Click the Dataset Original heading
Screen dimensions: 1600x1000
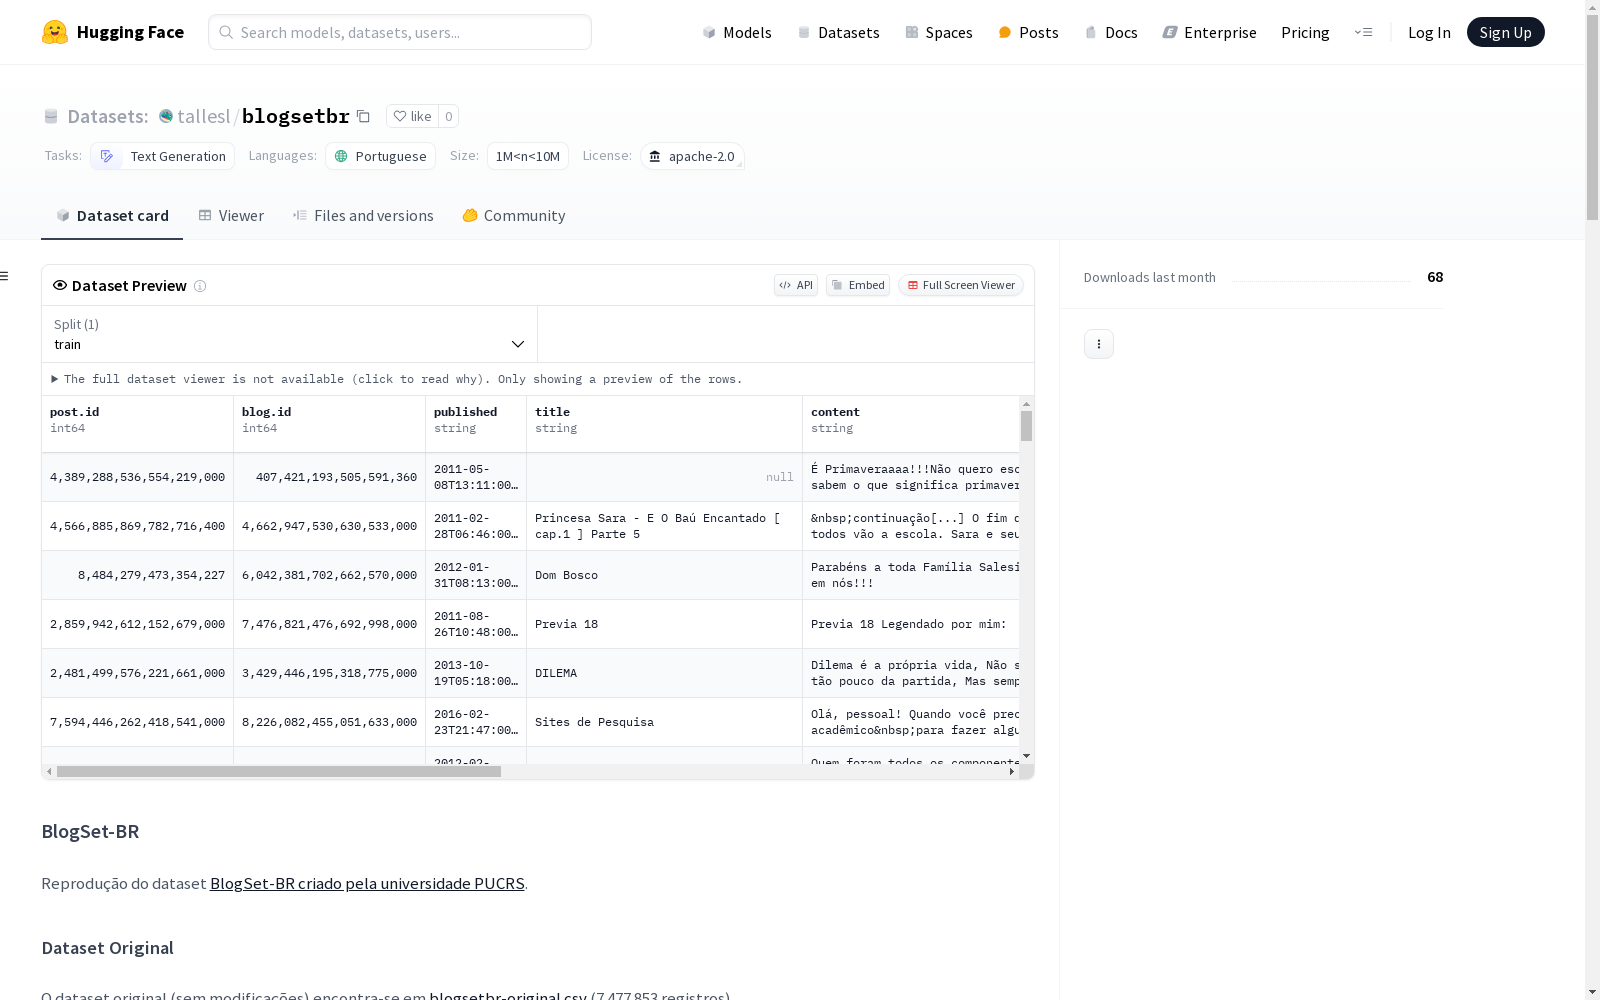pos(108,948)
